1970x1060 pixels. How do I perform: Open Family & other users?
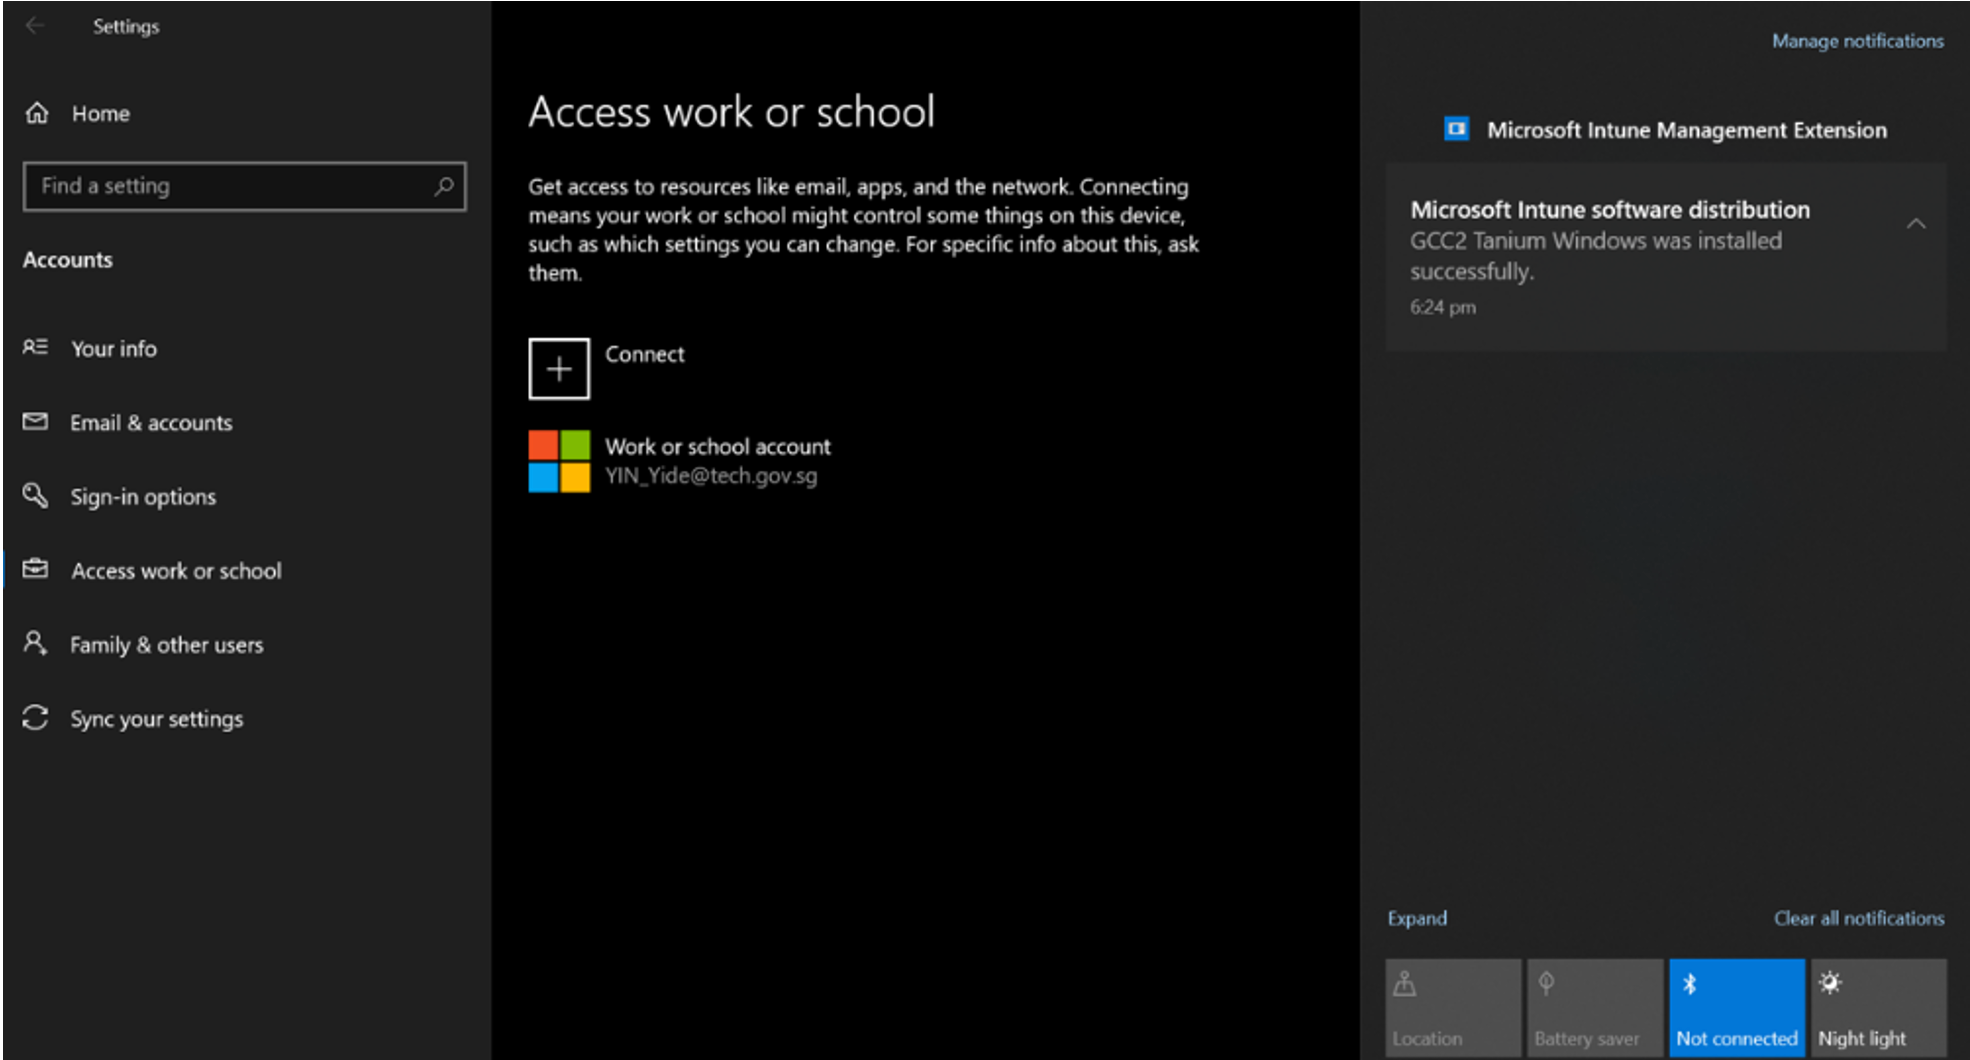pyautogui.click(x=166, y=645)
